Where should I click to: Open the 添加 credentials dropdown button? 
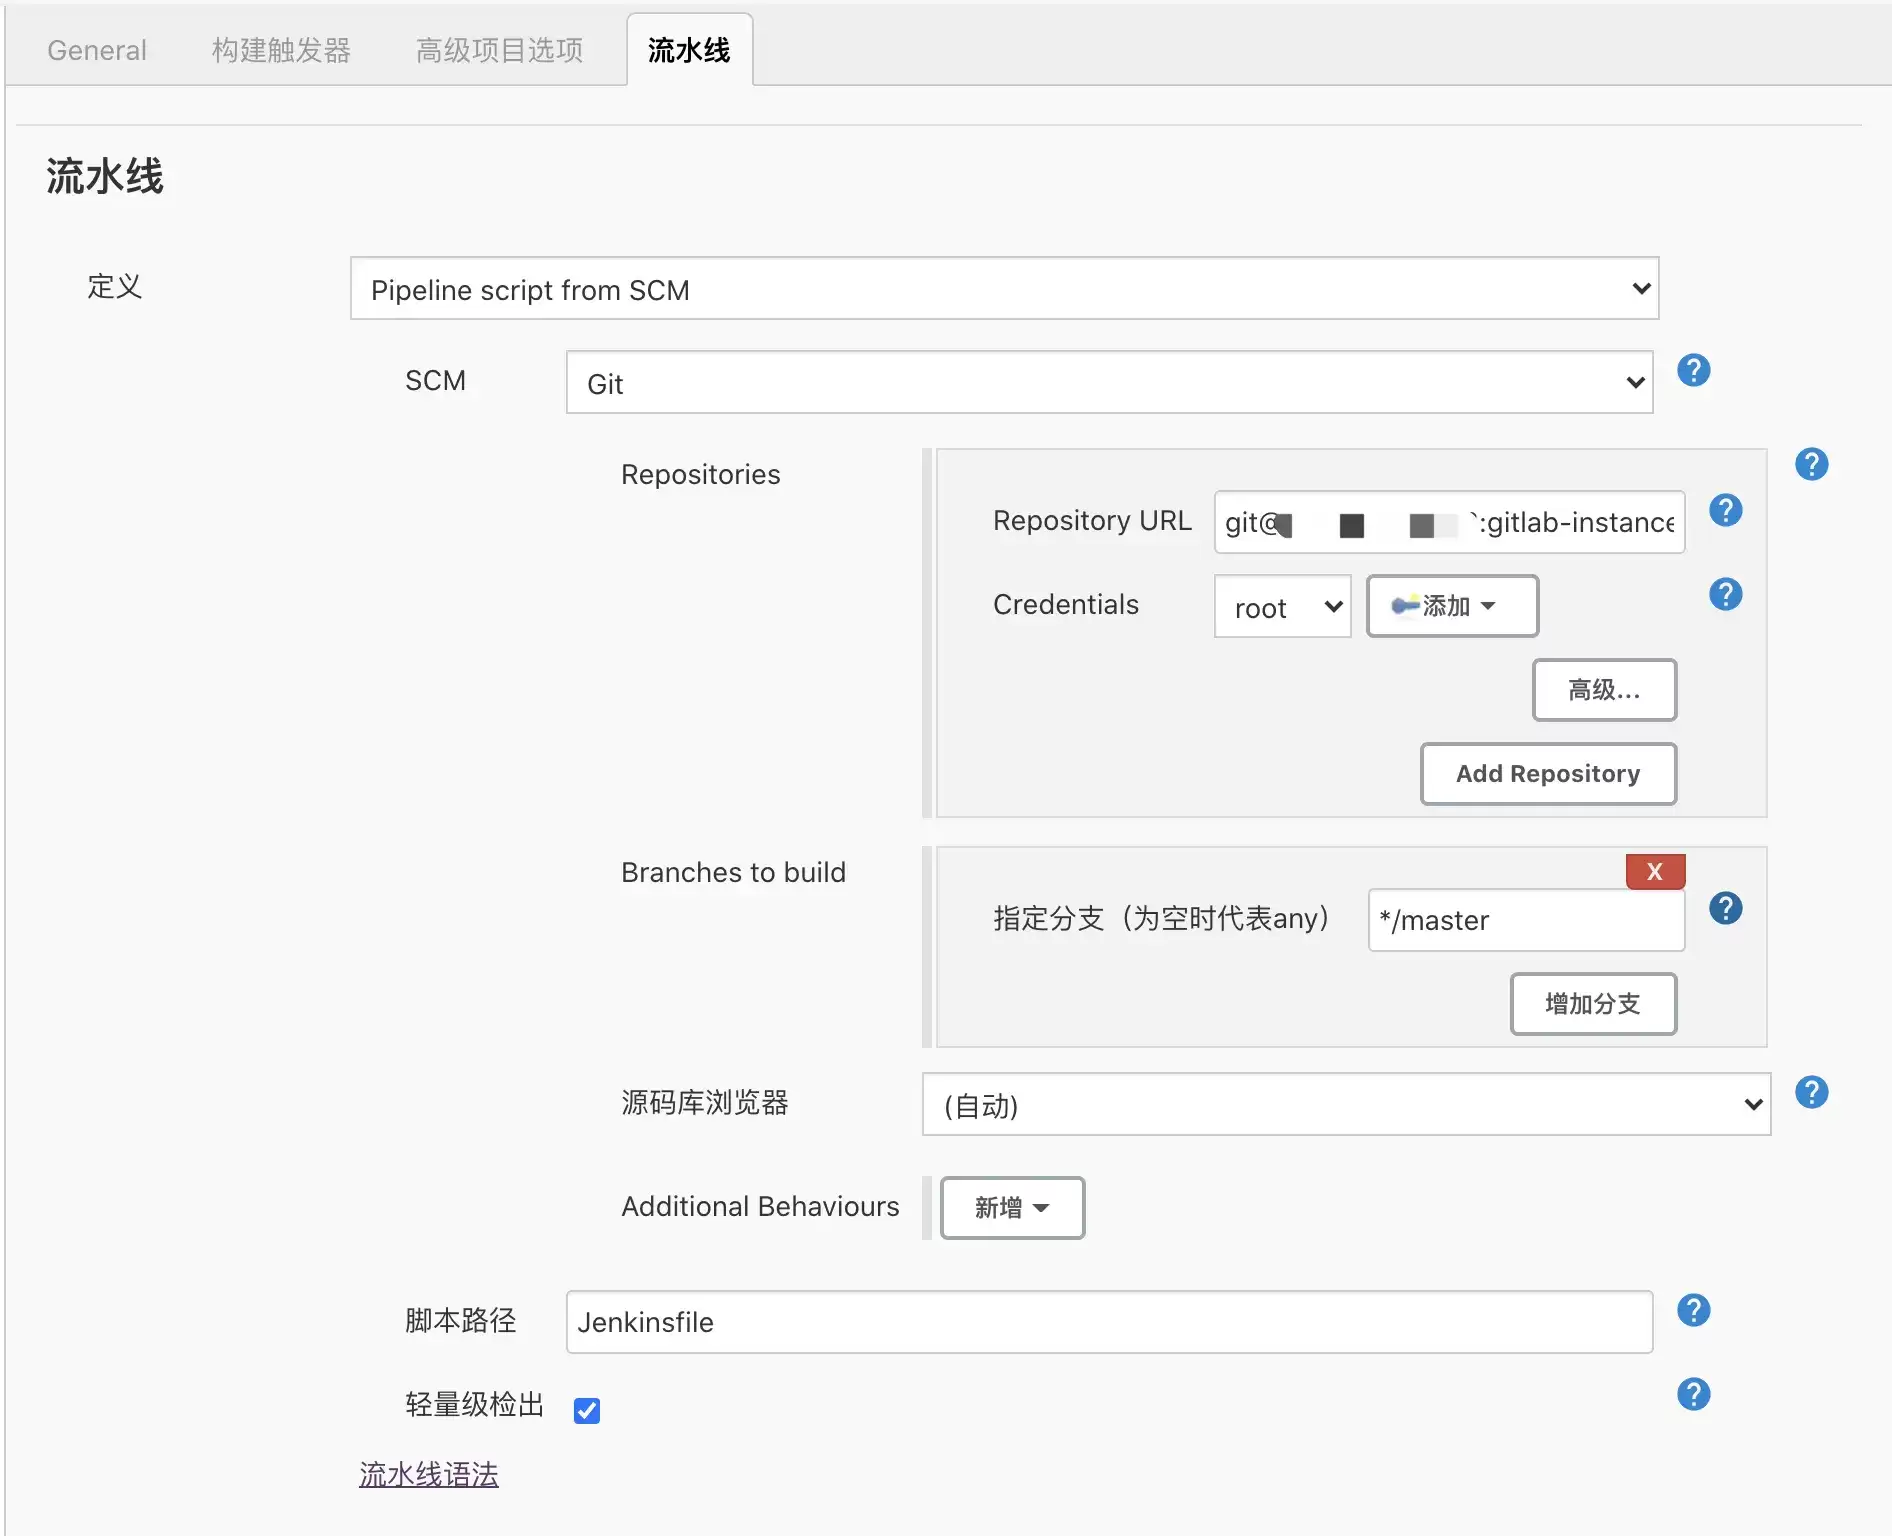[1452, 606]
